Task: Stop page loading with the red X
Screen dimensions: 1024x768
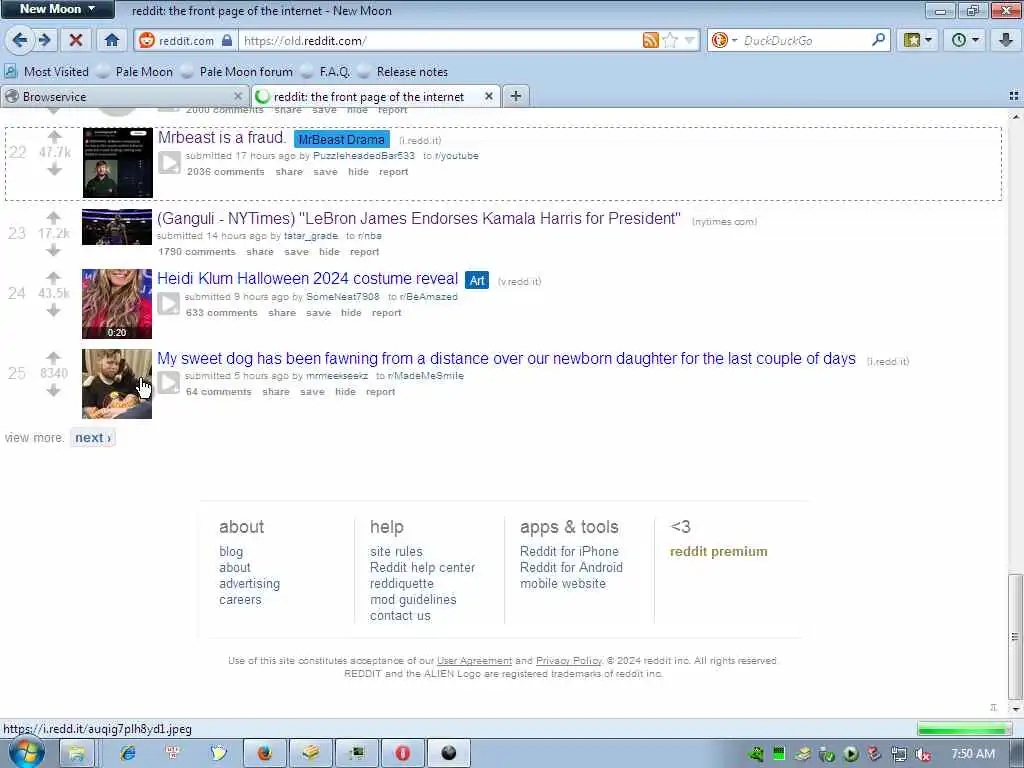Action: pyautogui.click(x=76, y=40)
